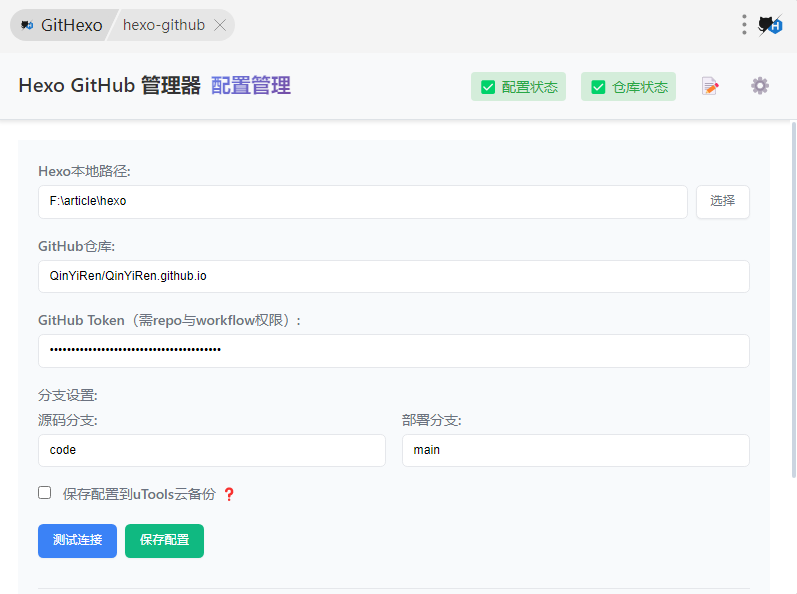
Task: Focus the 源码分支 input with code
Action: 212,450
